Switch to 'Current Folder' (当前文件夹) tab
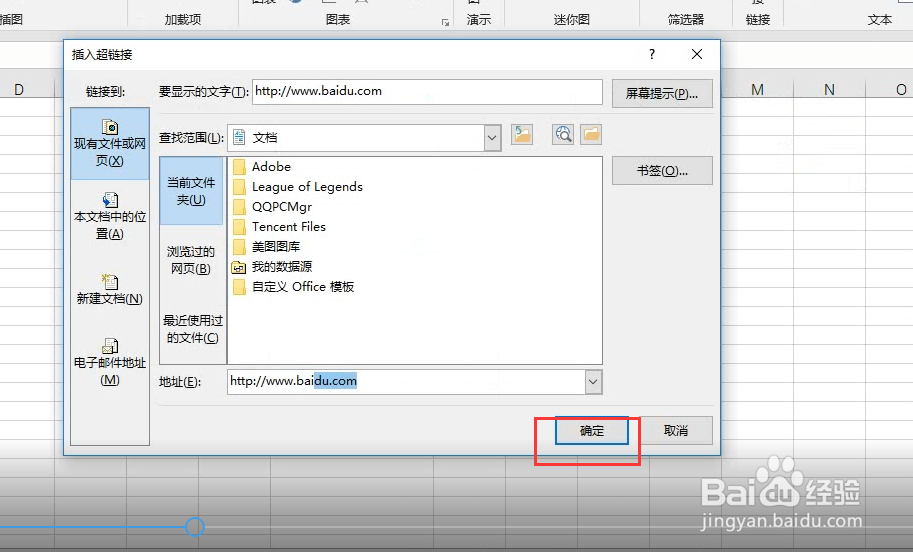Image resolution: width=913 pixels, height=552 pixels. (x=191, y=191)
